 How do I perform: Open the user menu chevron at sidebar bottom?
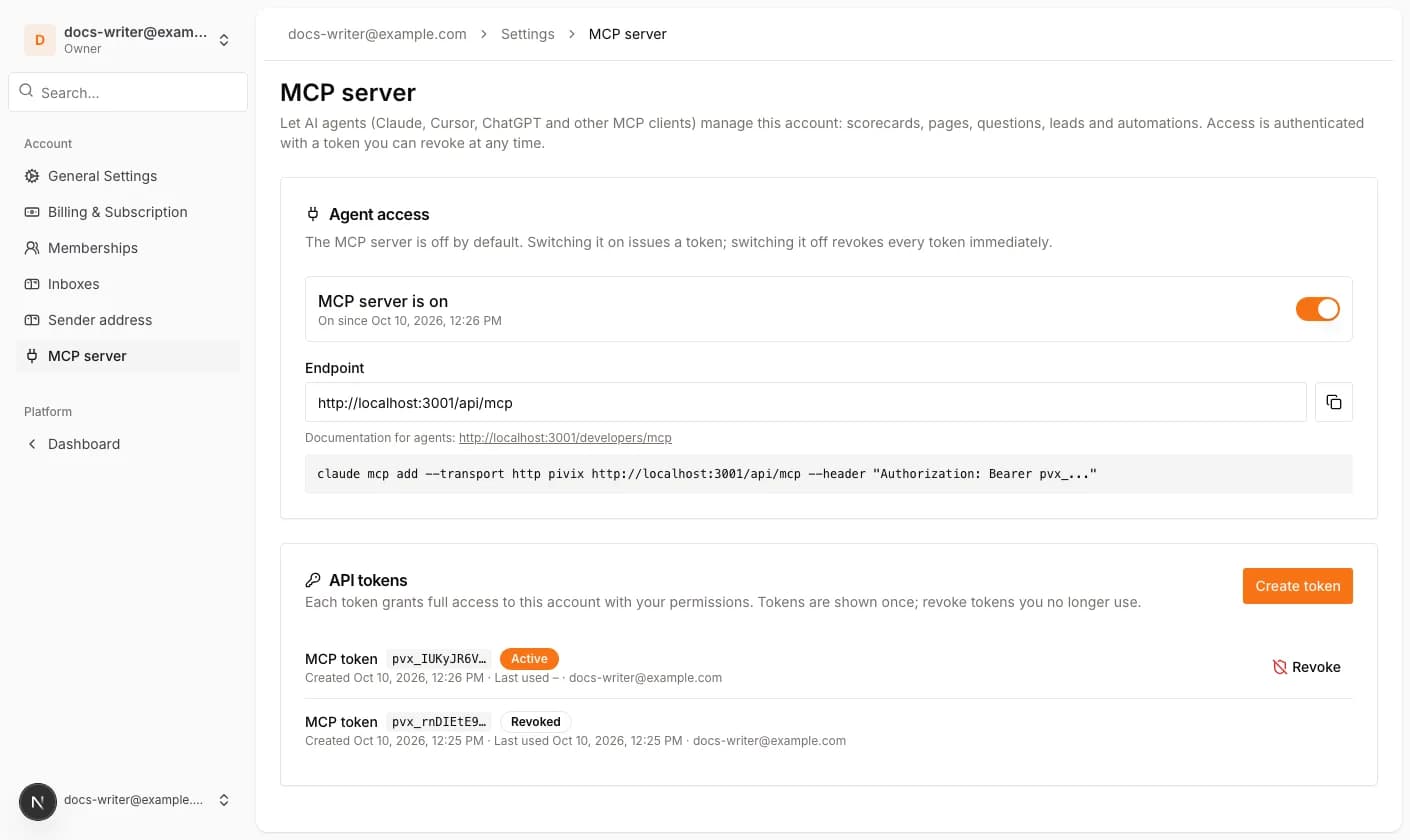(224, 800)
